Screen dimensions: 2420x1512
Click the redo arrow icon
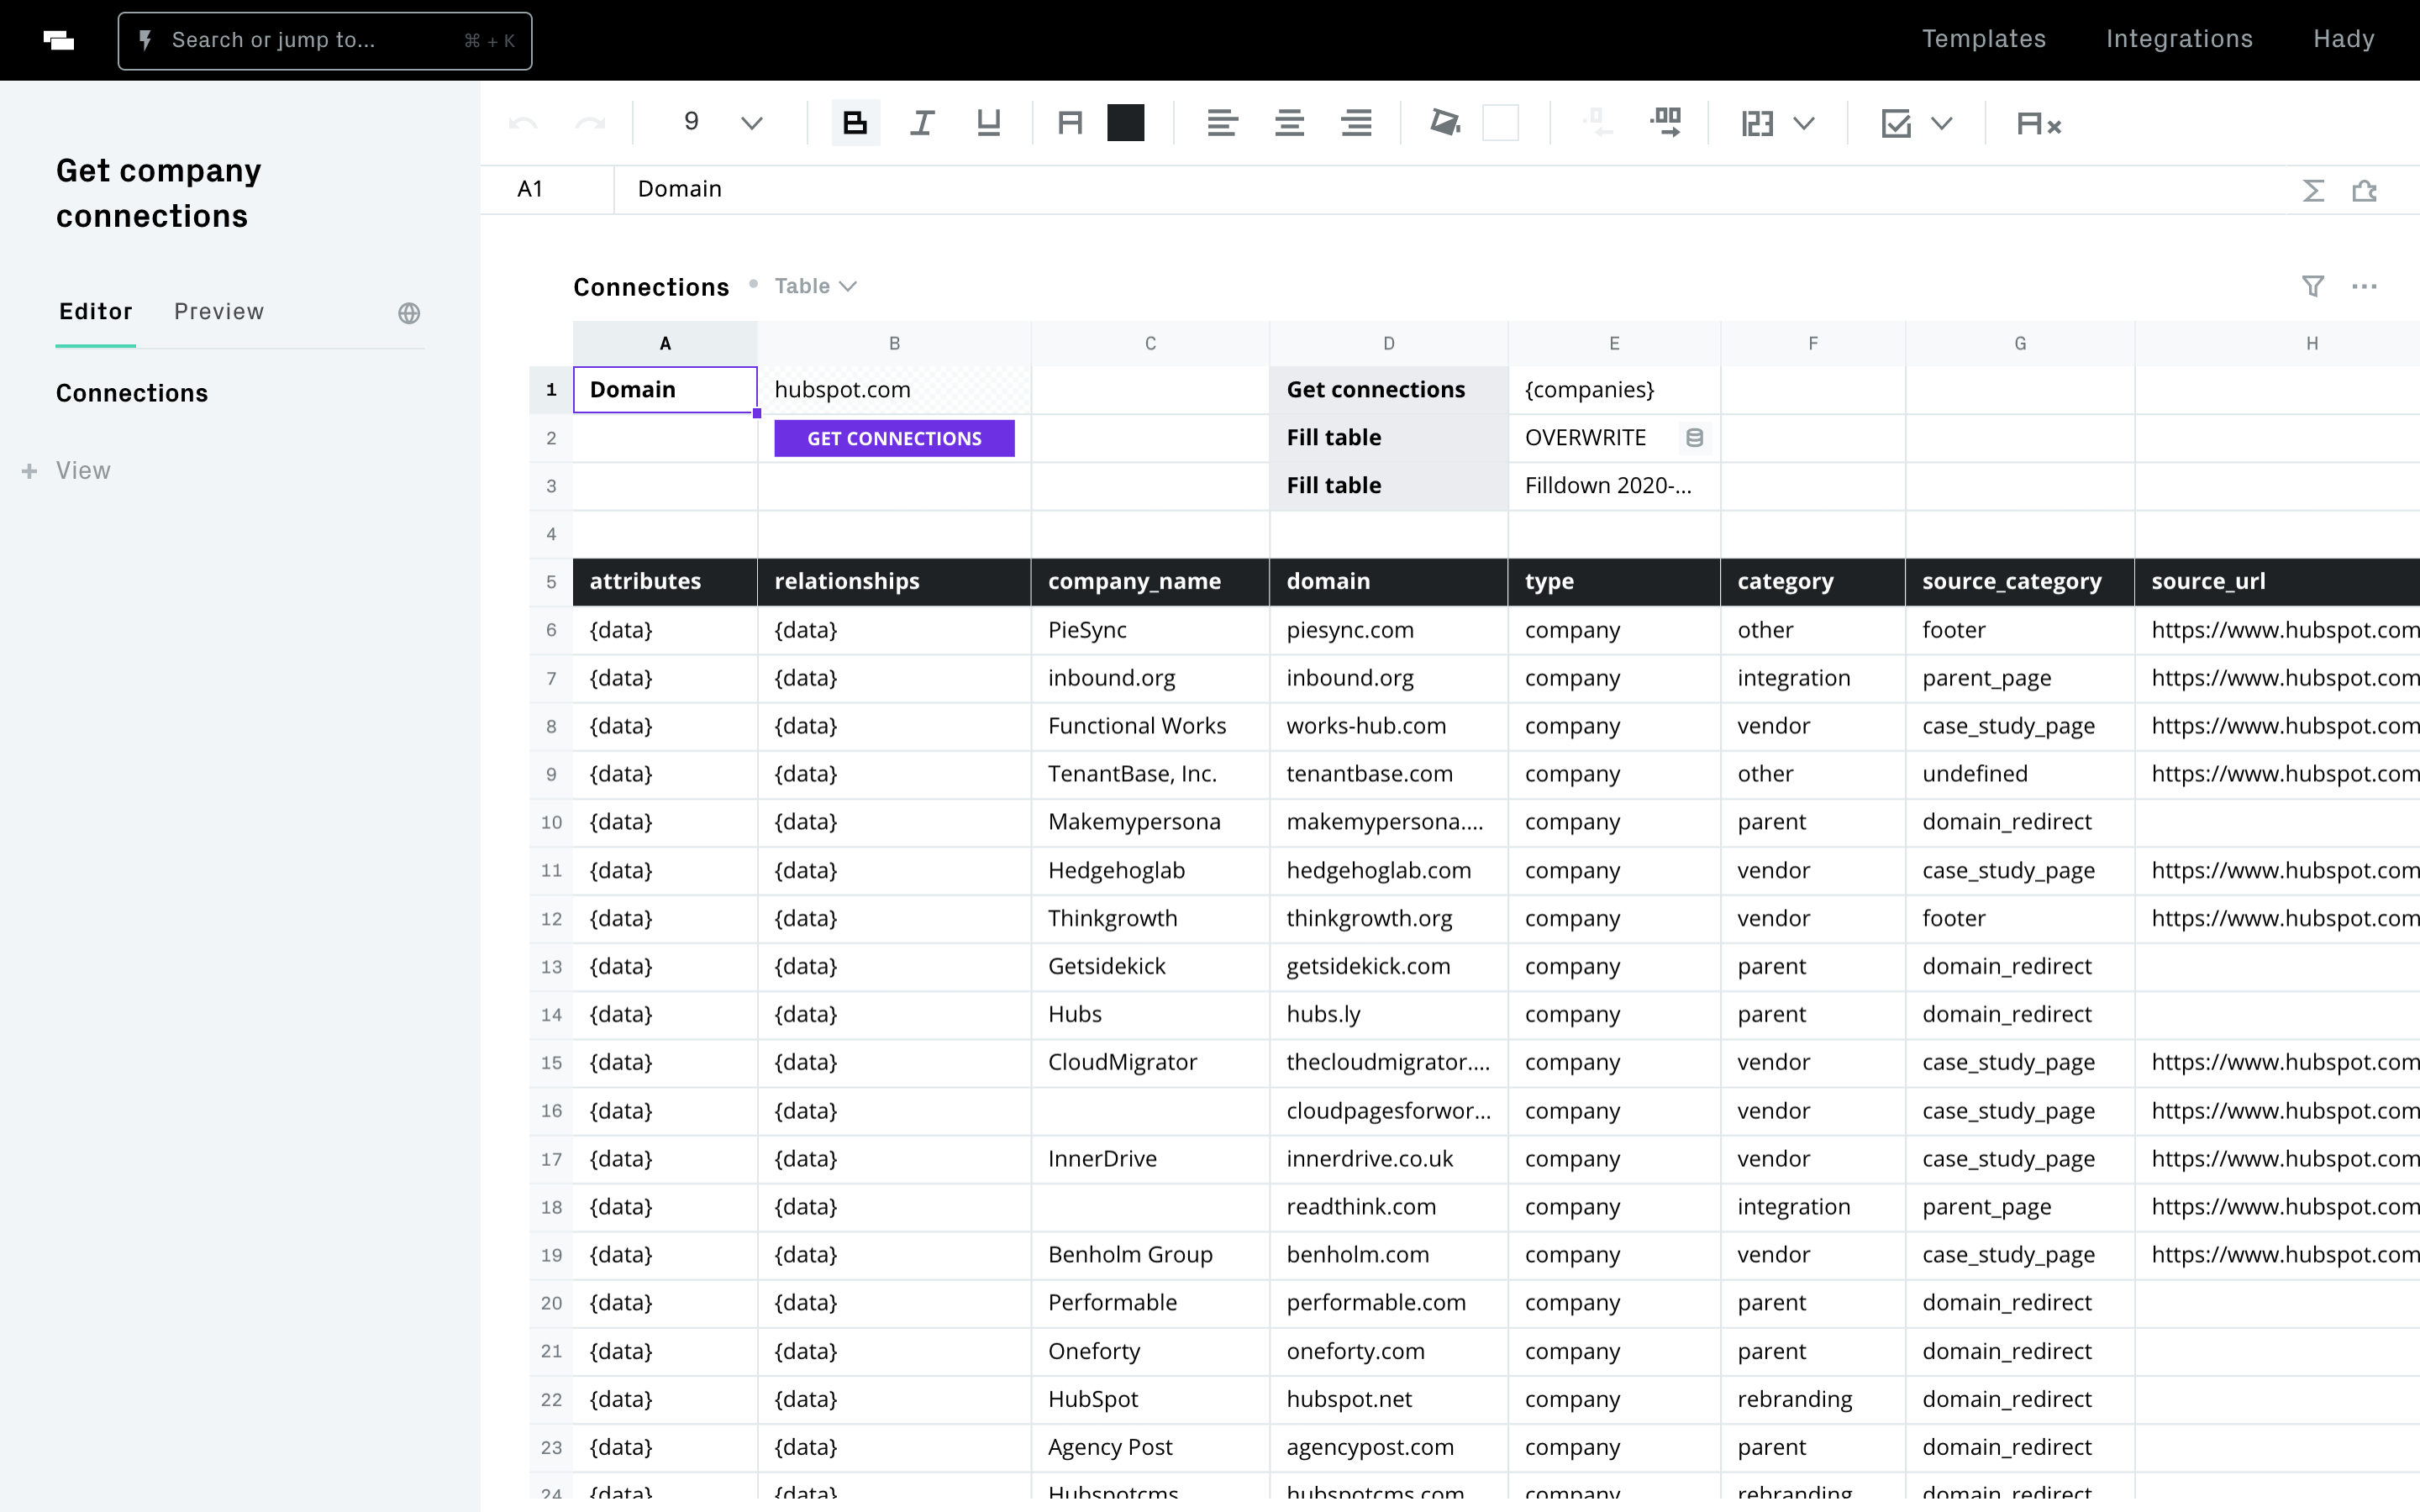coord(590,124)
